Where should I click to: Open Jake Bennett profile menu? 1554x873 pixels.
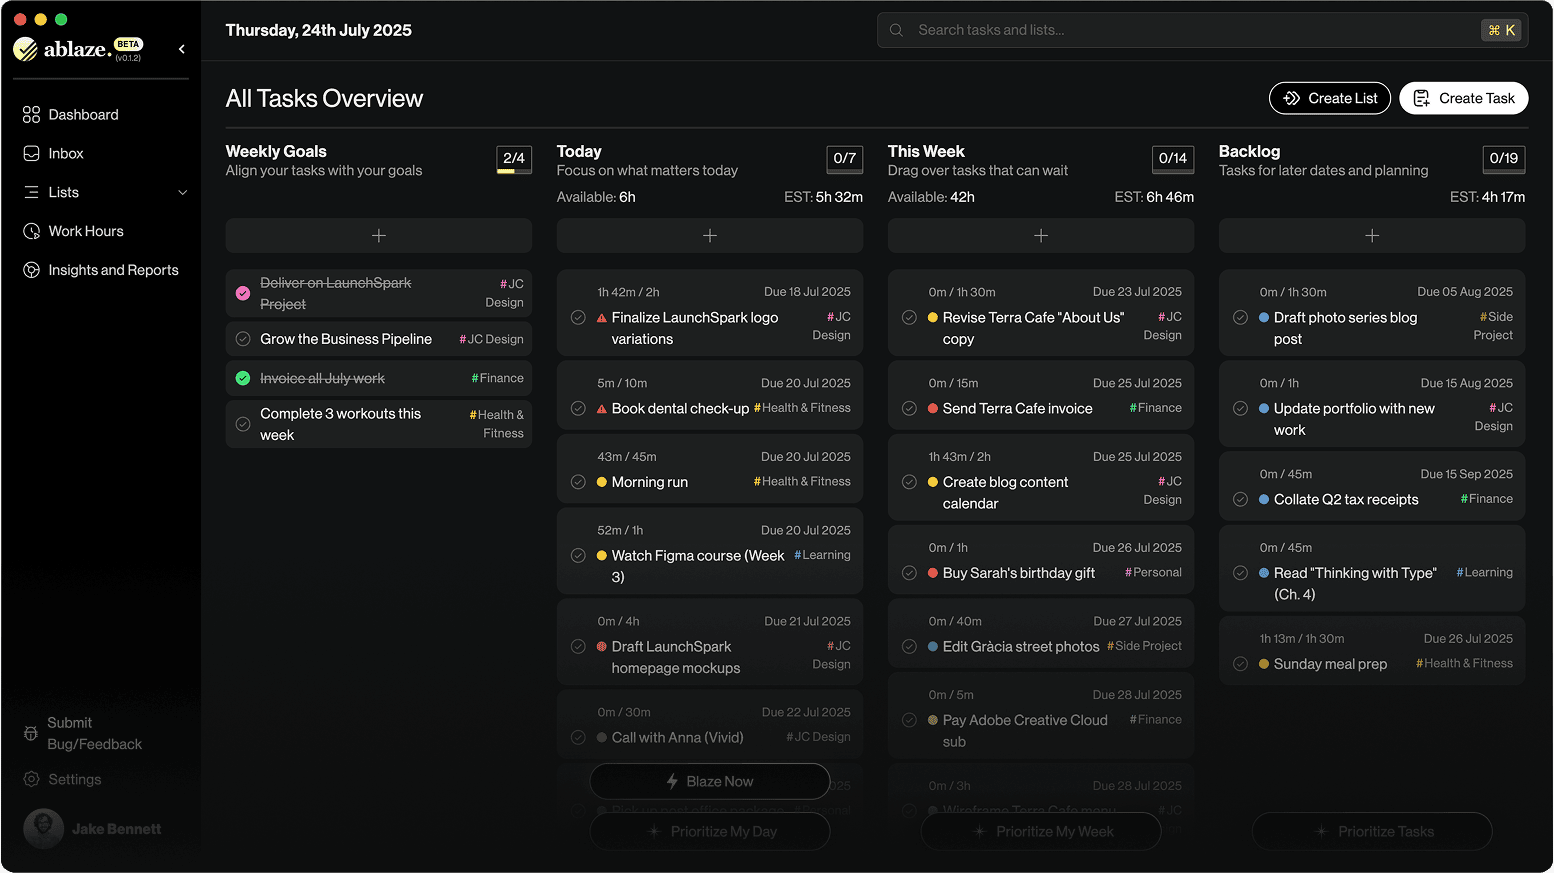(93, 829)
